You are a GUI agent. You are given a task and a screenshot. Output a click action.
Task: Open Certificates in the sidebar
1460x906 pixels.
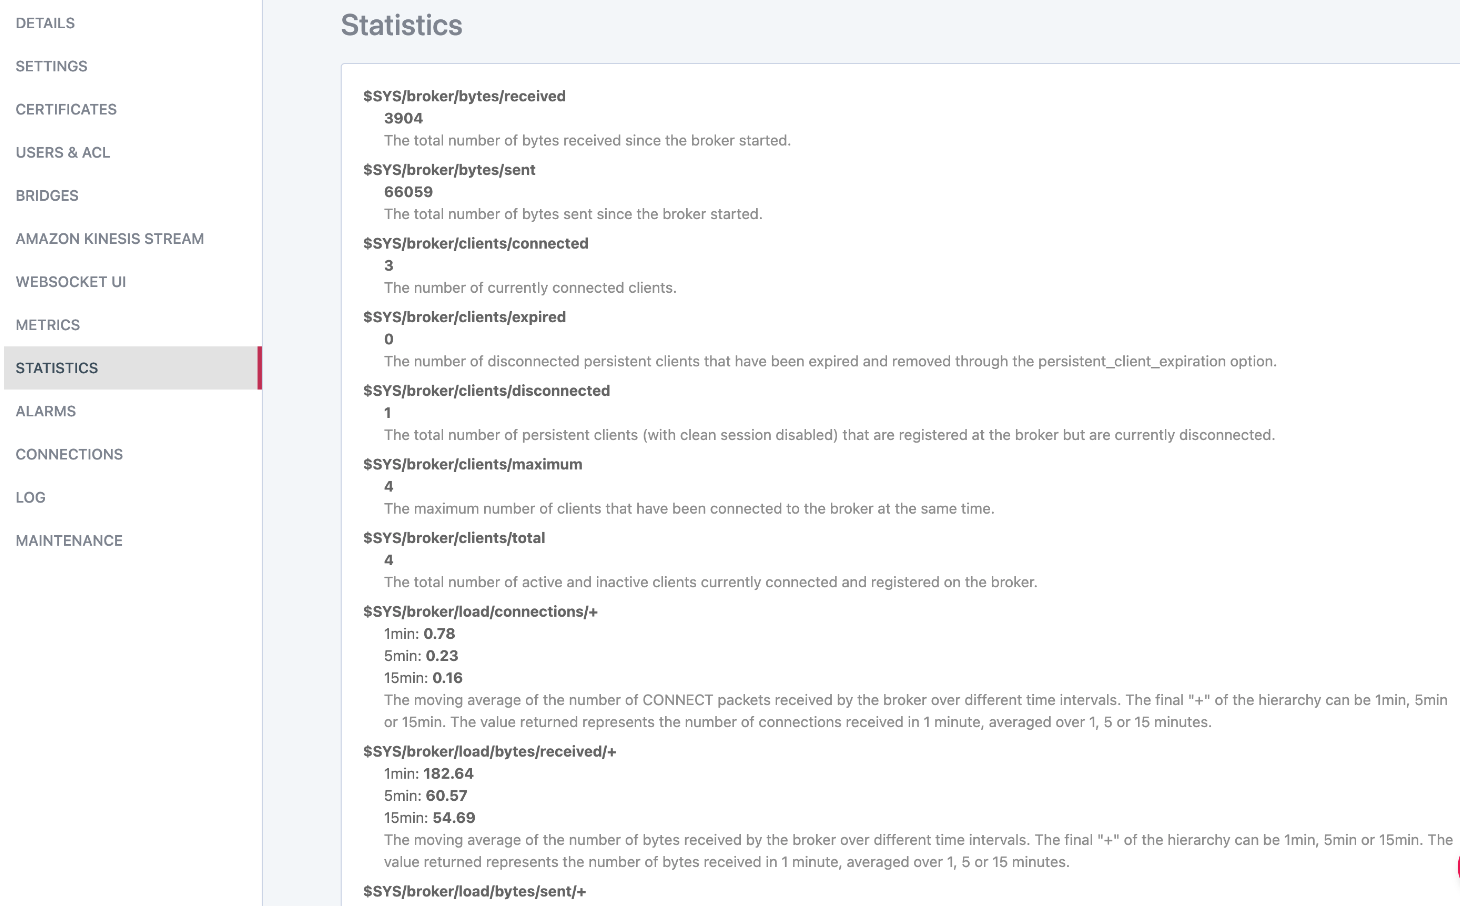[x=66, y=109]
